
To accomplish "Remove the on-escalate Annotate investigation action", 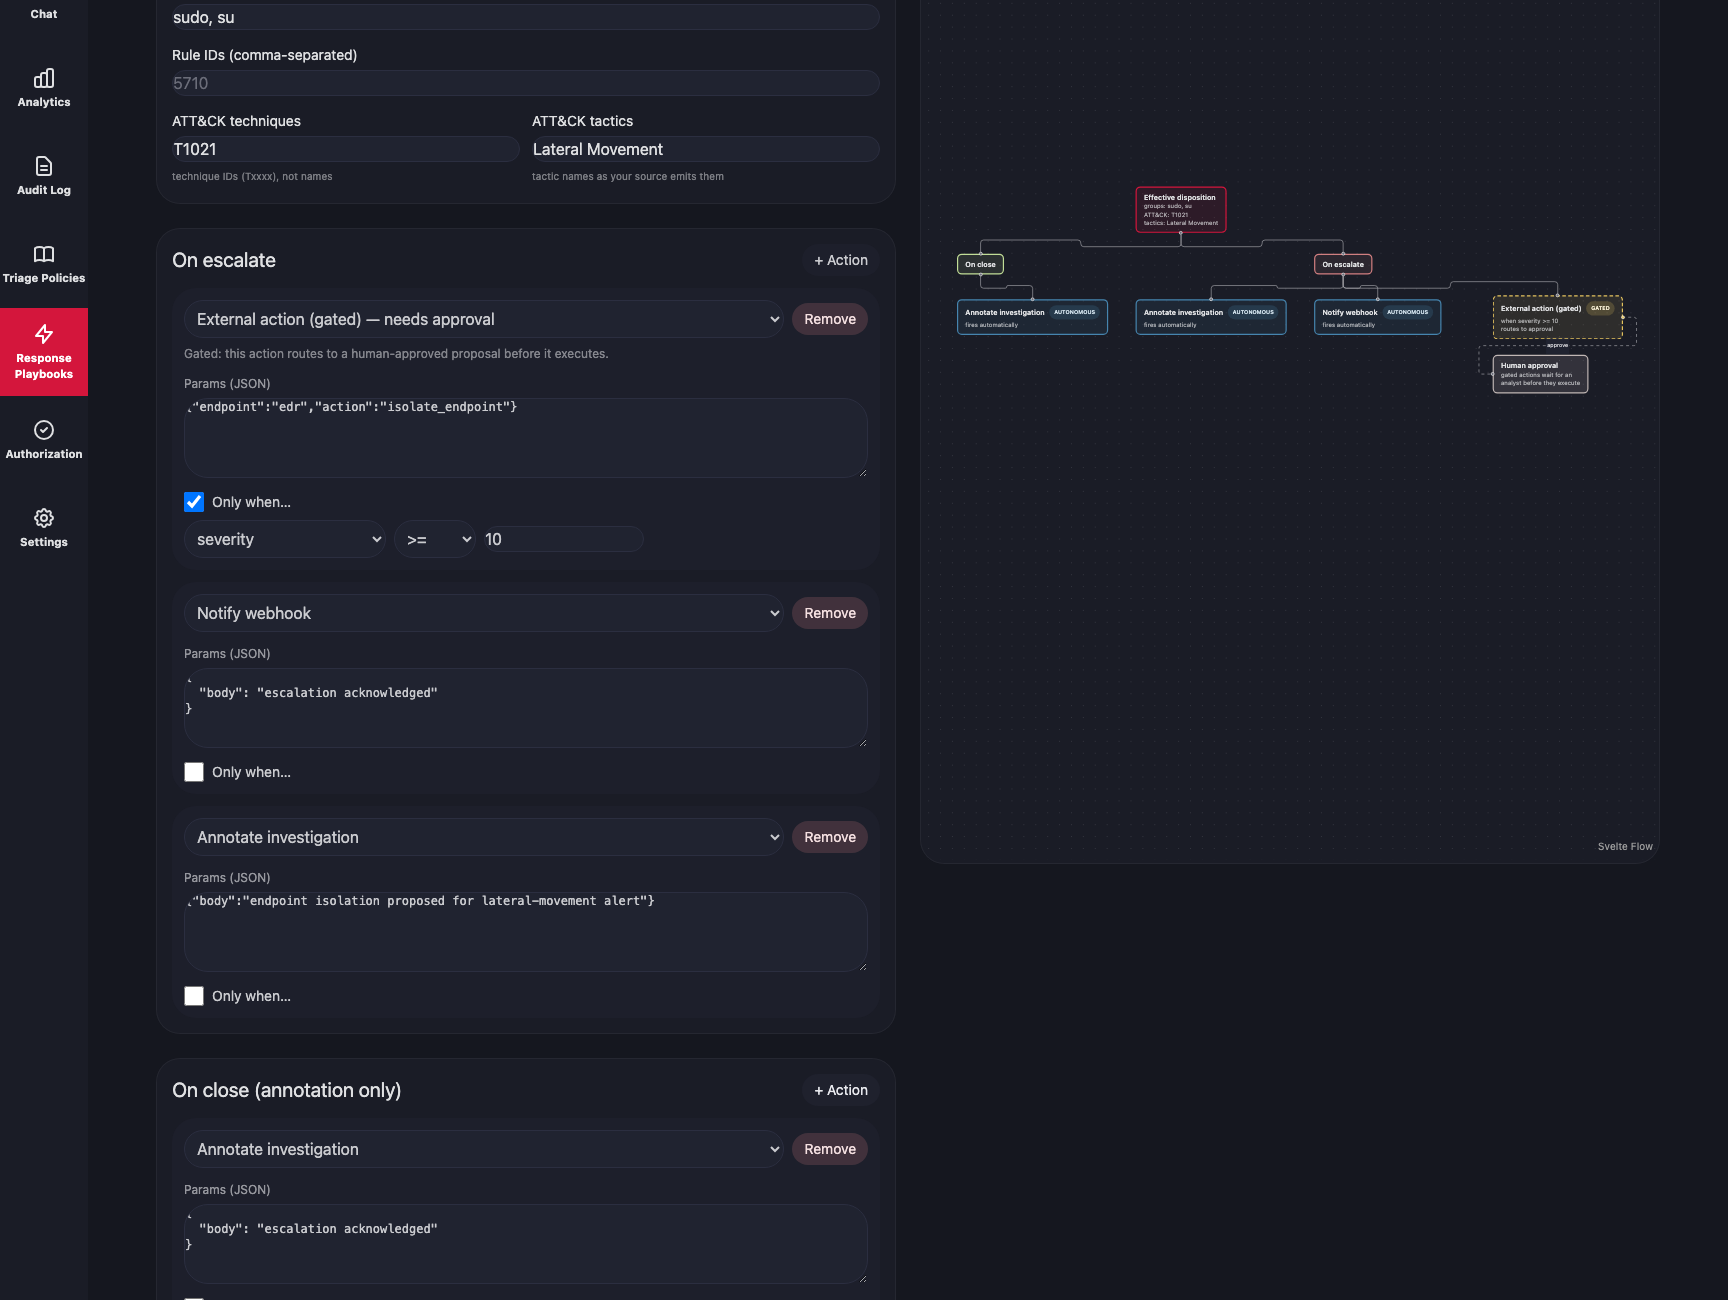I will click(830, 837).
